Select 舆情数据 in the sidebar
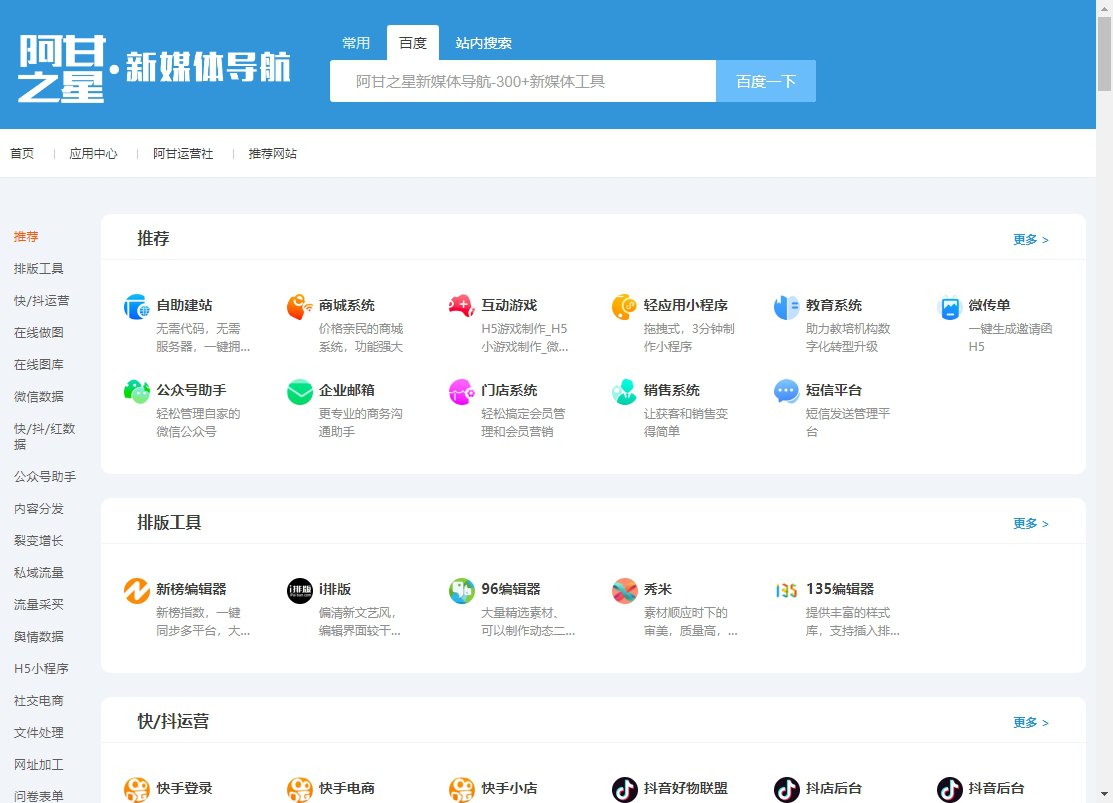This screenshot has width=1113, height=803. click(x=38, y=636)
